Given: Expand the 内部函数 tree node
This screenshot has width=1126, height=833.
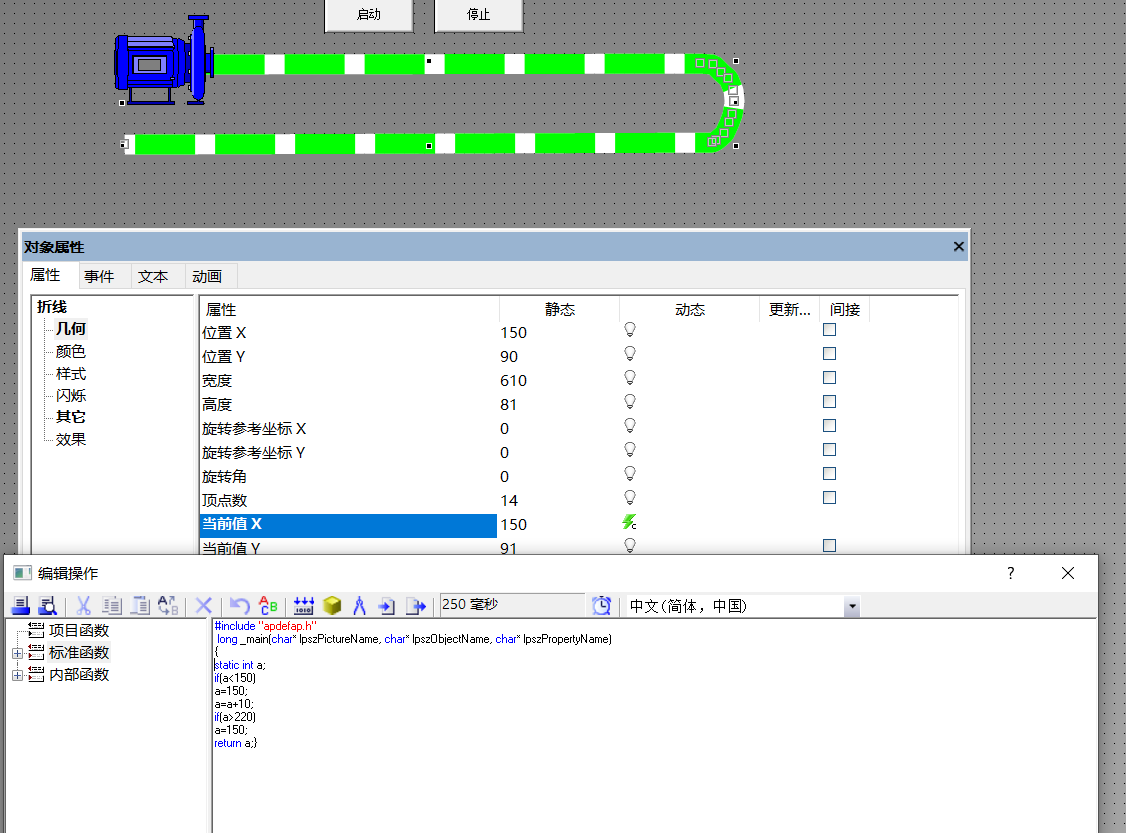Looking at the screenshot, I should click(x=17, y=675).
